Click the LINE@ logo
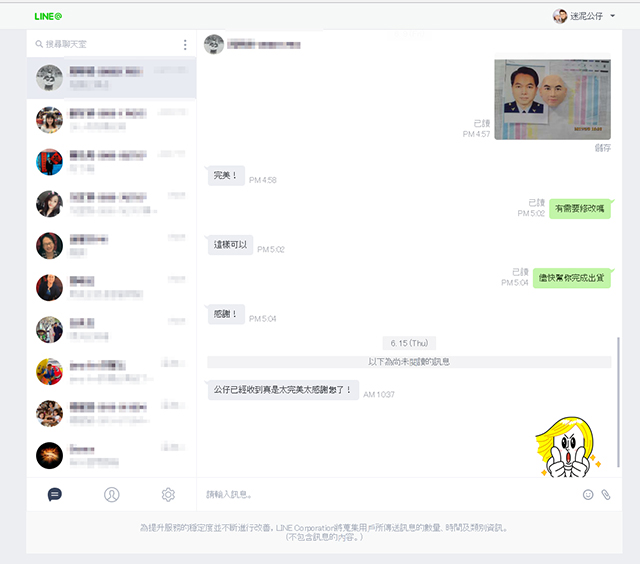Image resolution: width=640 pixels, height=564 pixels. tap(48, 16)
